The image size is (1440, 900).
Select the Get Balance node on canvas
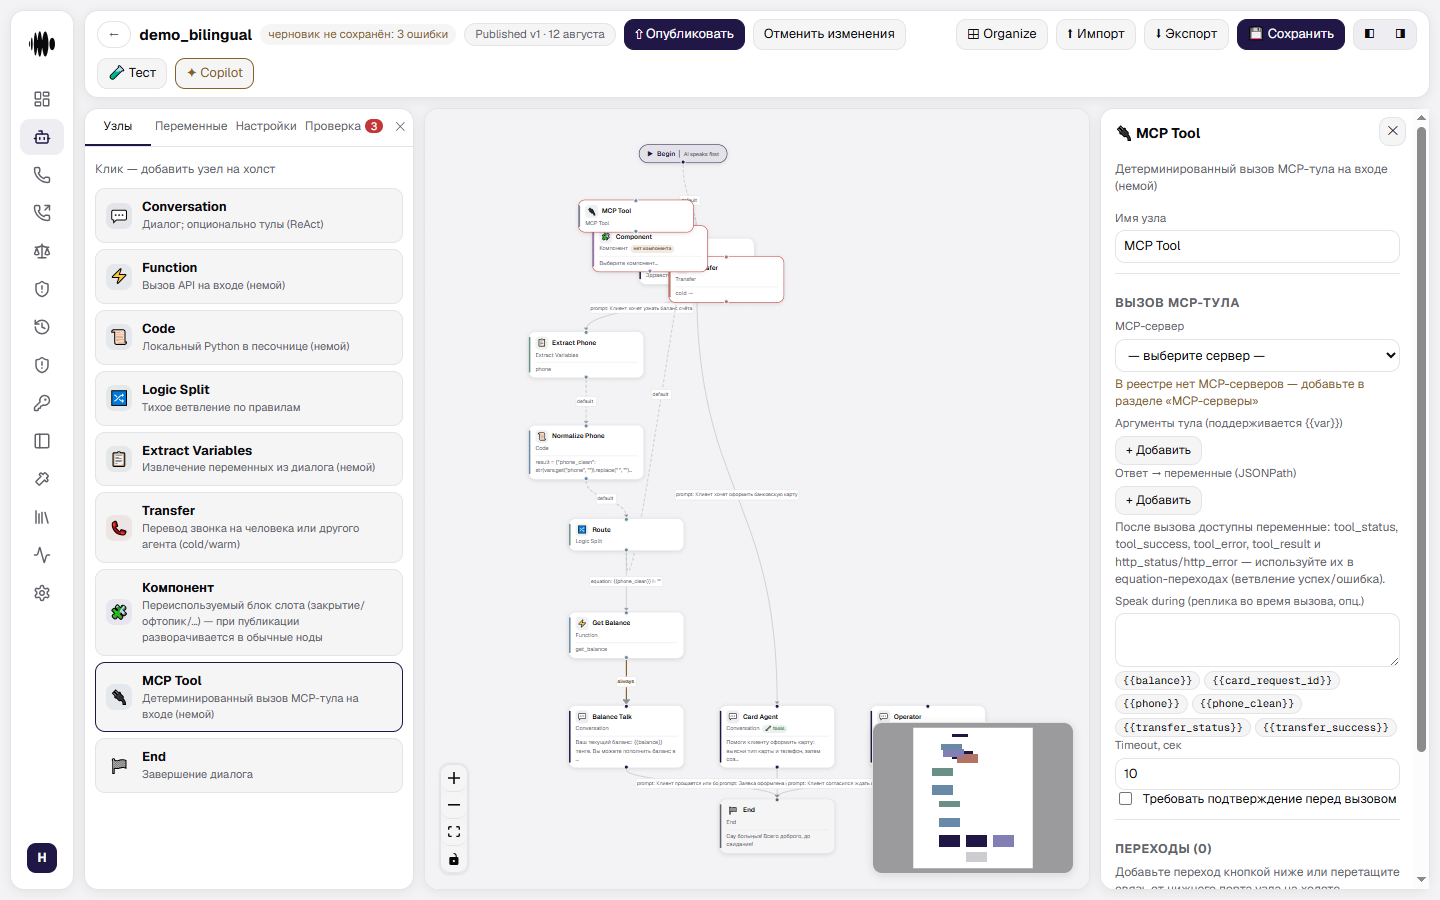coord(627,635)
